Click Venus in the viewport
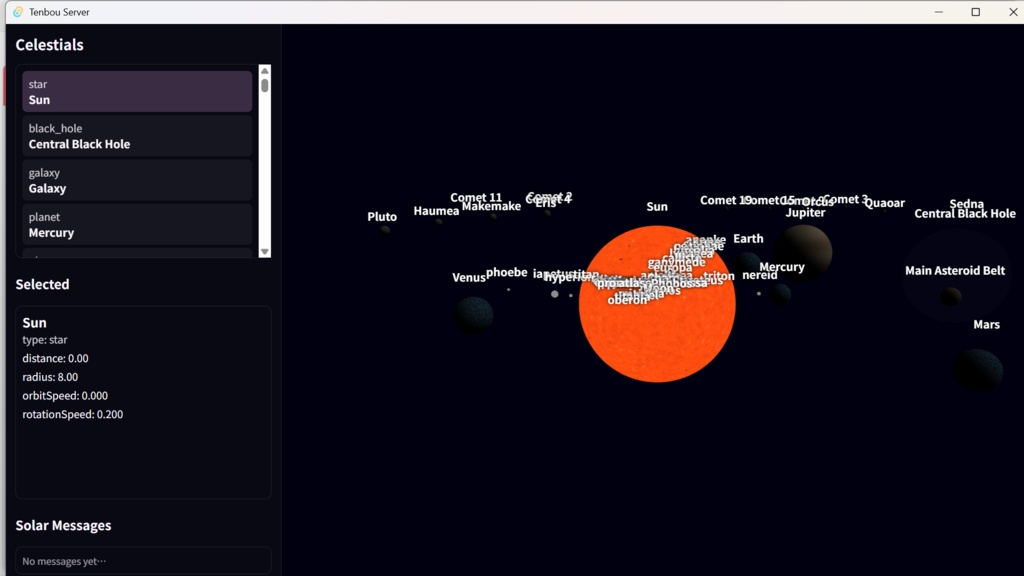The height and width of the screenshot is (576, 1024). (x=469, y=278)
